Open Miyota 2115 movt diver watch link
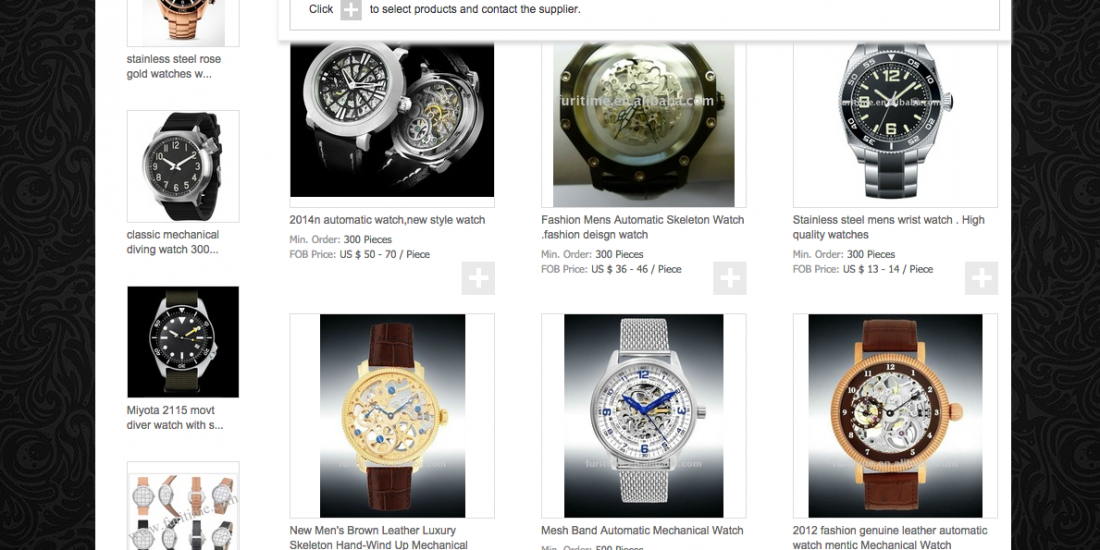This screenshot has width=1100, height=550. pos(175,417)
